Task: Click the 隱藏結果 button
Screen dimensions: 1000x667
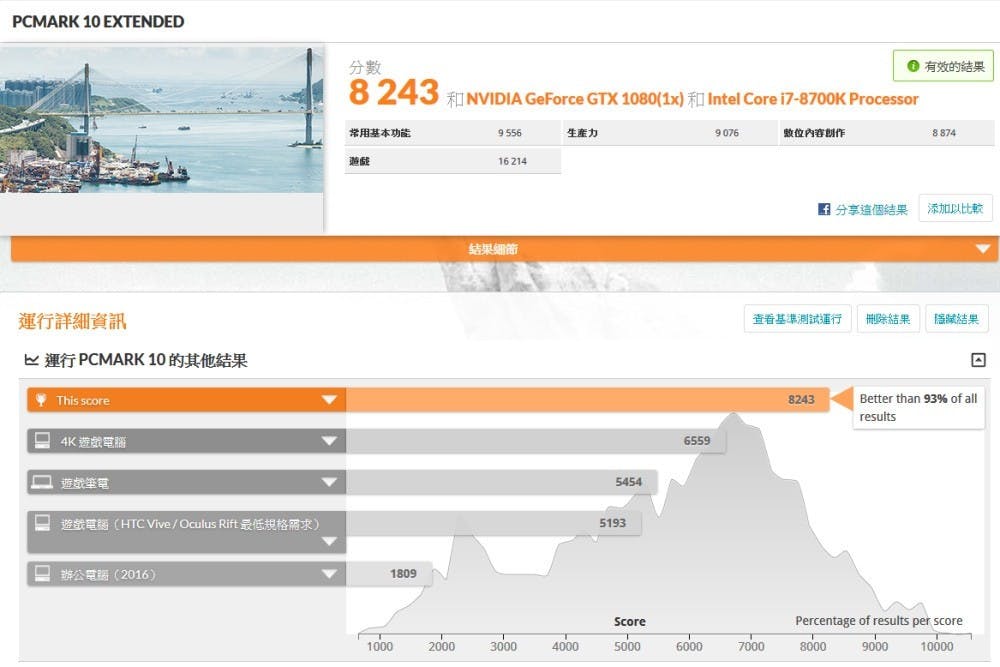Action: click(957, 319)
